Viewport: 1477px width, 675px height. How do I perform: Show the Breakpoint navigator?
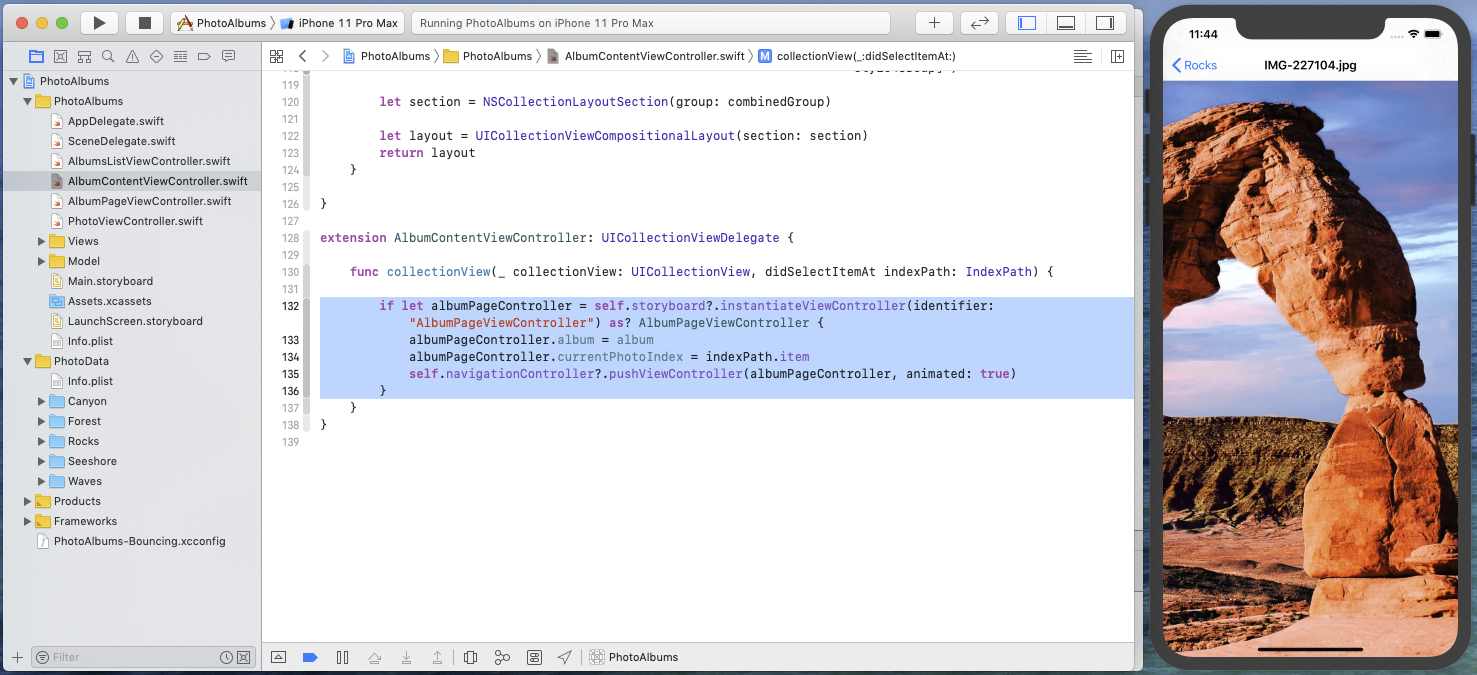tap(205, 56)
